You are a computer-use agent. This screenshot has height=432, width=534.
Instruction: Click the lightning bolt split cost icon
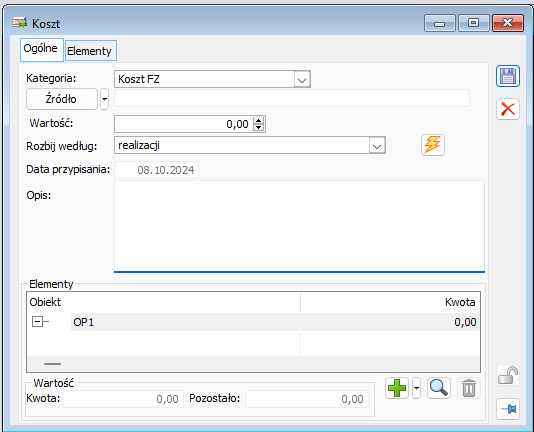tap(433, 145)
